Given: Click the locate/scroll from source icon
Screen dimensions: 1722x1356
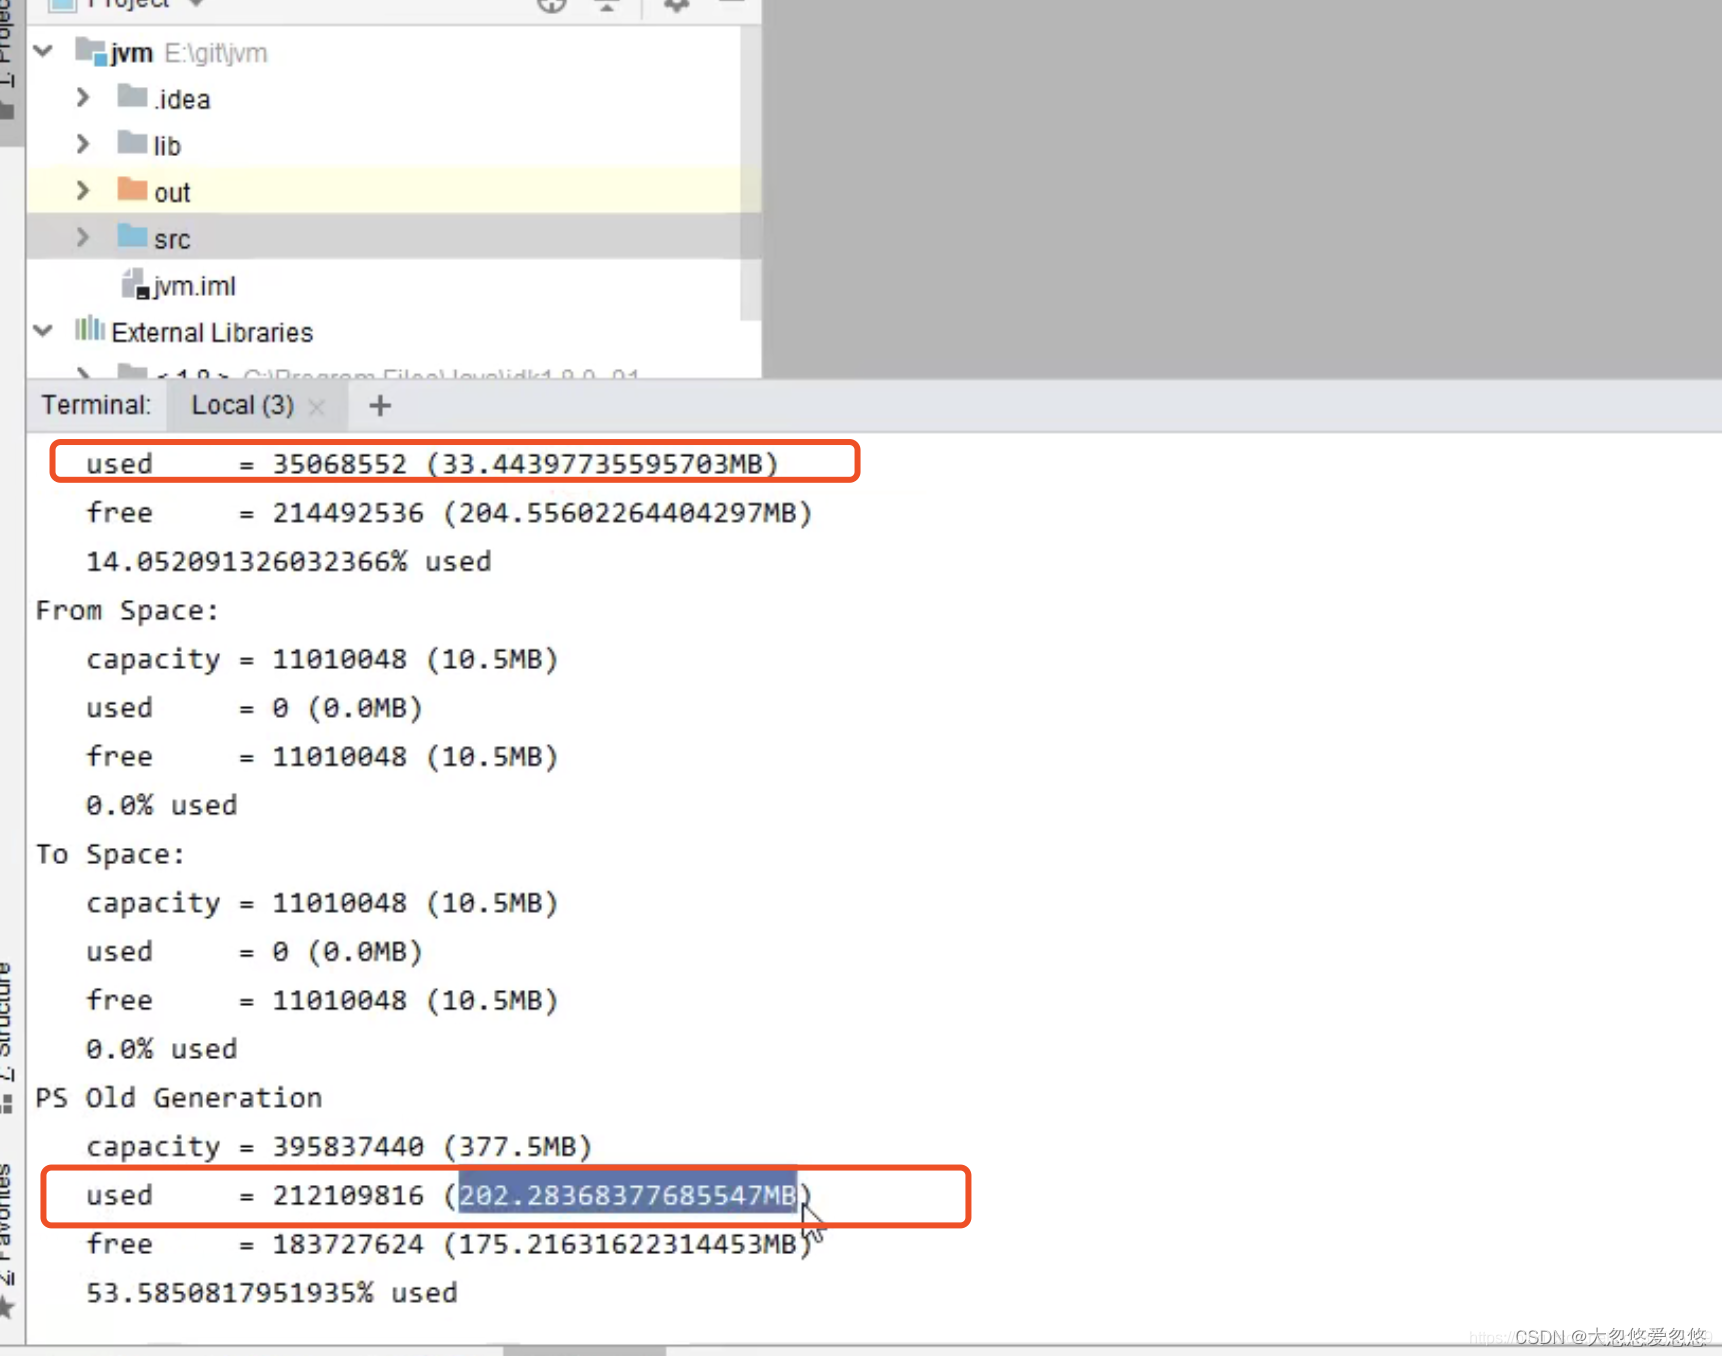Looking at the screenshot, I should tap(552, 5).
